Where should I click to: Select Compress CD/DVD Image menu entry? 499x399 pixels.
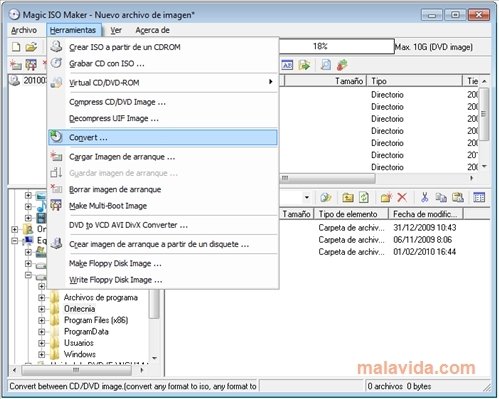[x=163, y=102]
